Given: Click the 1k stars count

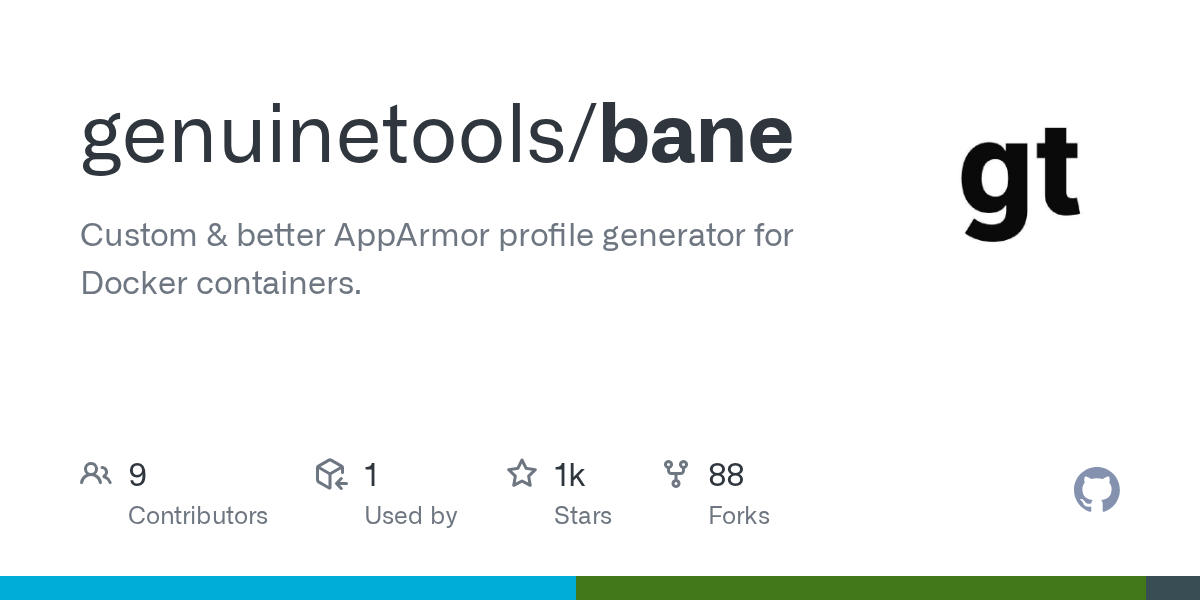Looking at the screenshot, I should (x=570, y=474).
